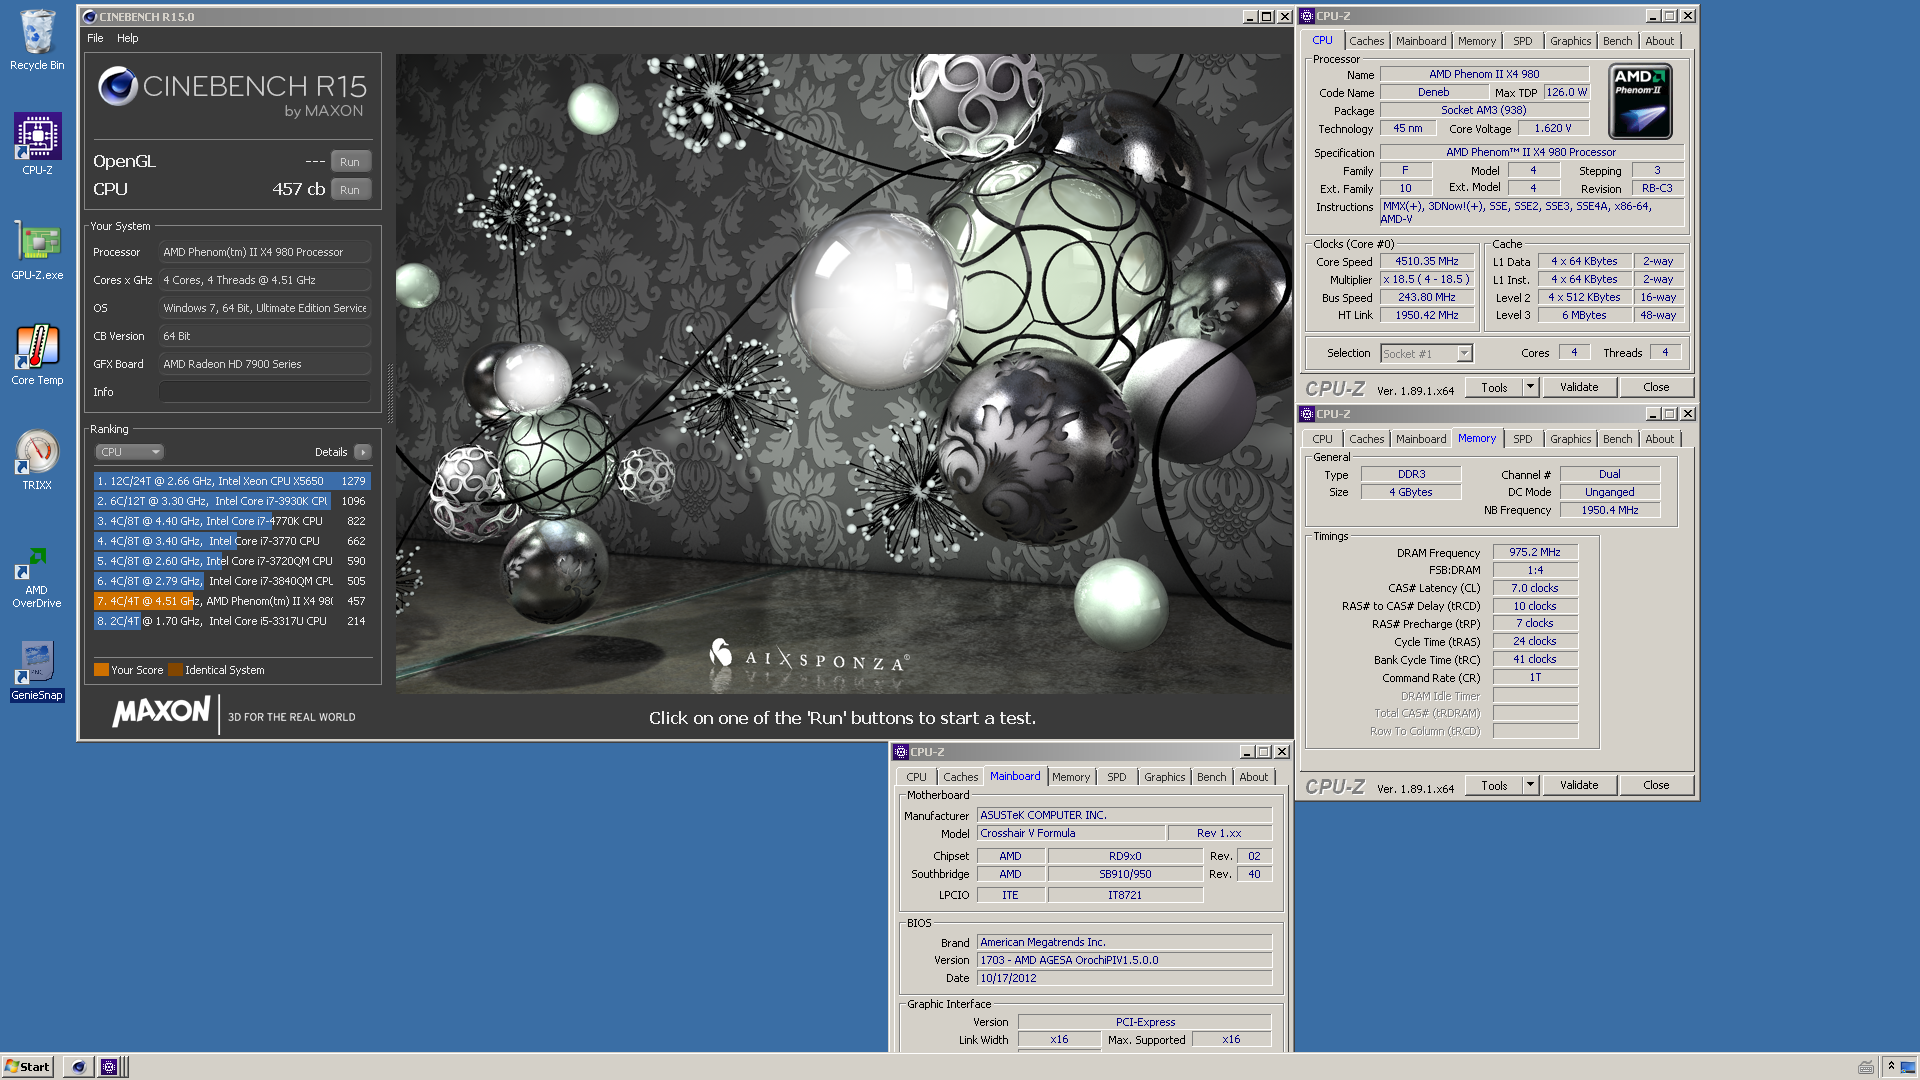The image size is (1920, 1080).
Task: Click Close button in Memory CPU-Z window
Action: (x=1656, y=785)
